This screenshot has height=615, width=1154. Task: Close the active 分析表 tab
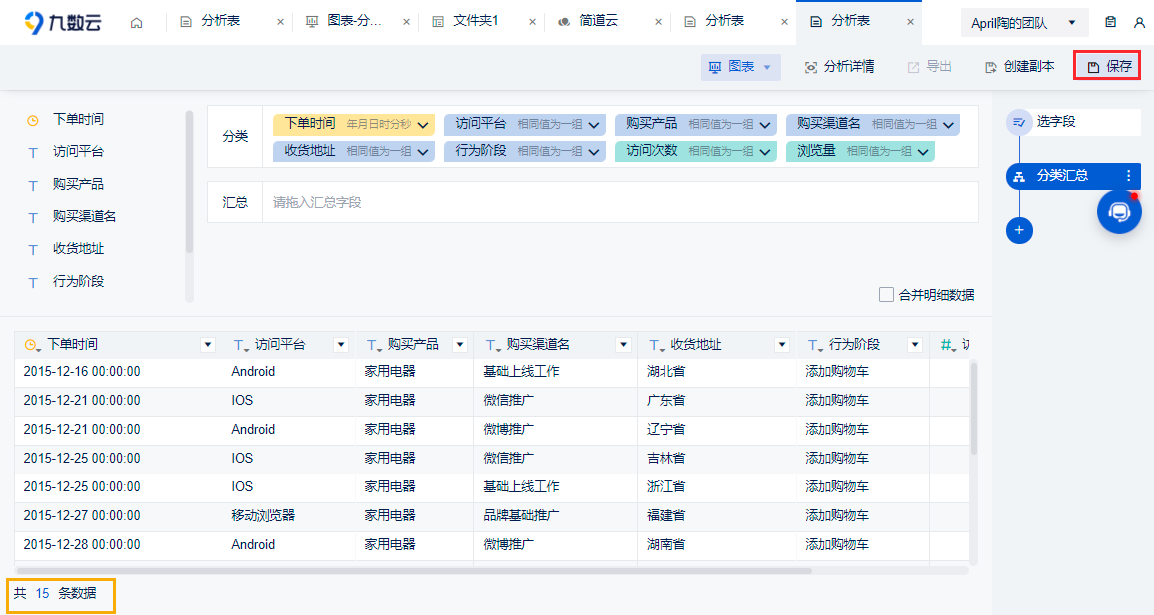click(x=910, y=22)
